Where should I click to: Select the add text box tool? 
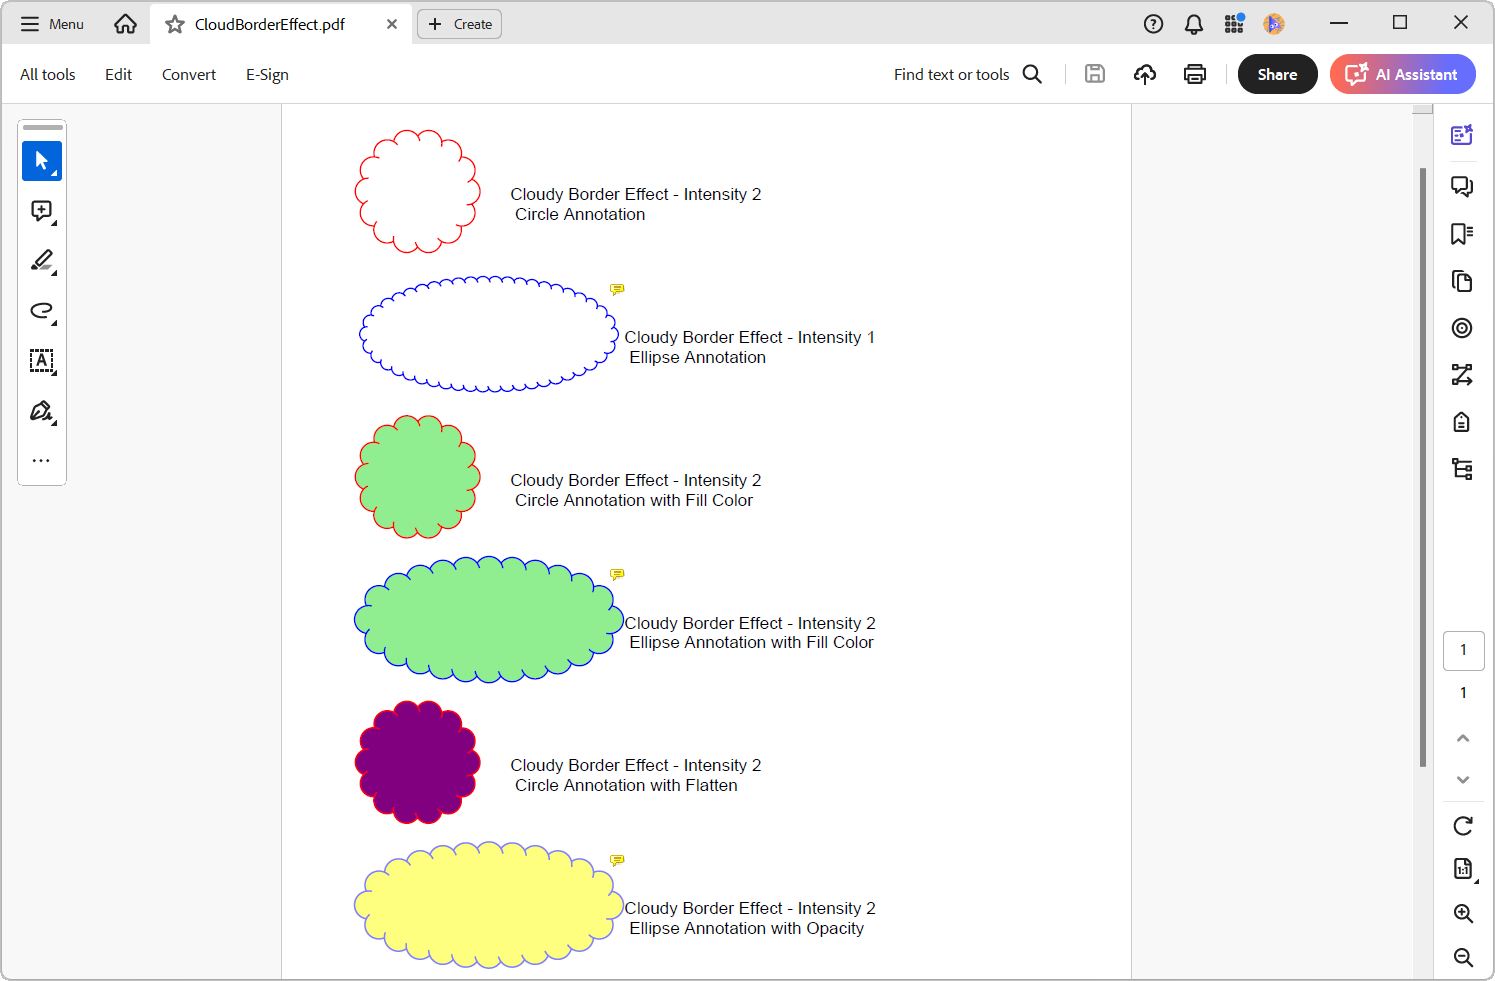click(41, 361)
